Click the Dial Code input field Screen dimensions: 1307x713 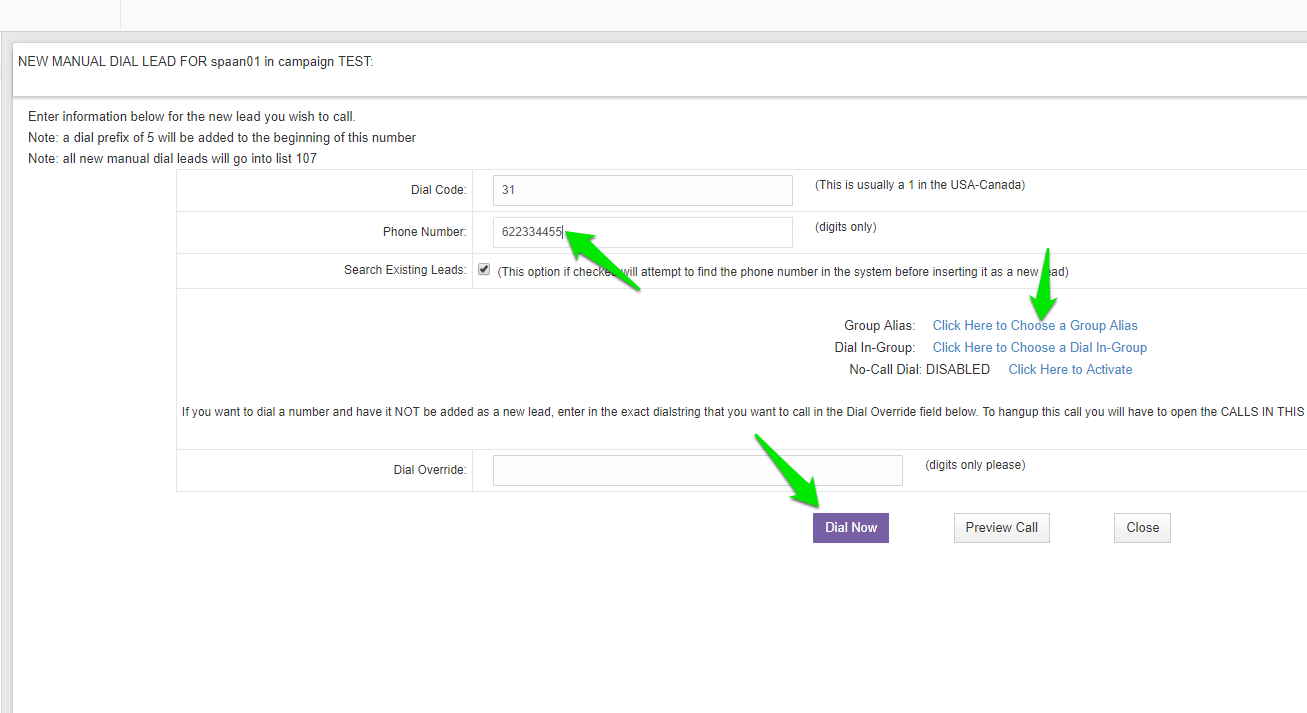click(642, 190)
